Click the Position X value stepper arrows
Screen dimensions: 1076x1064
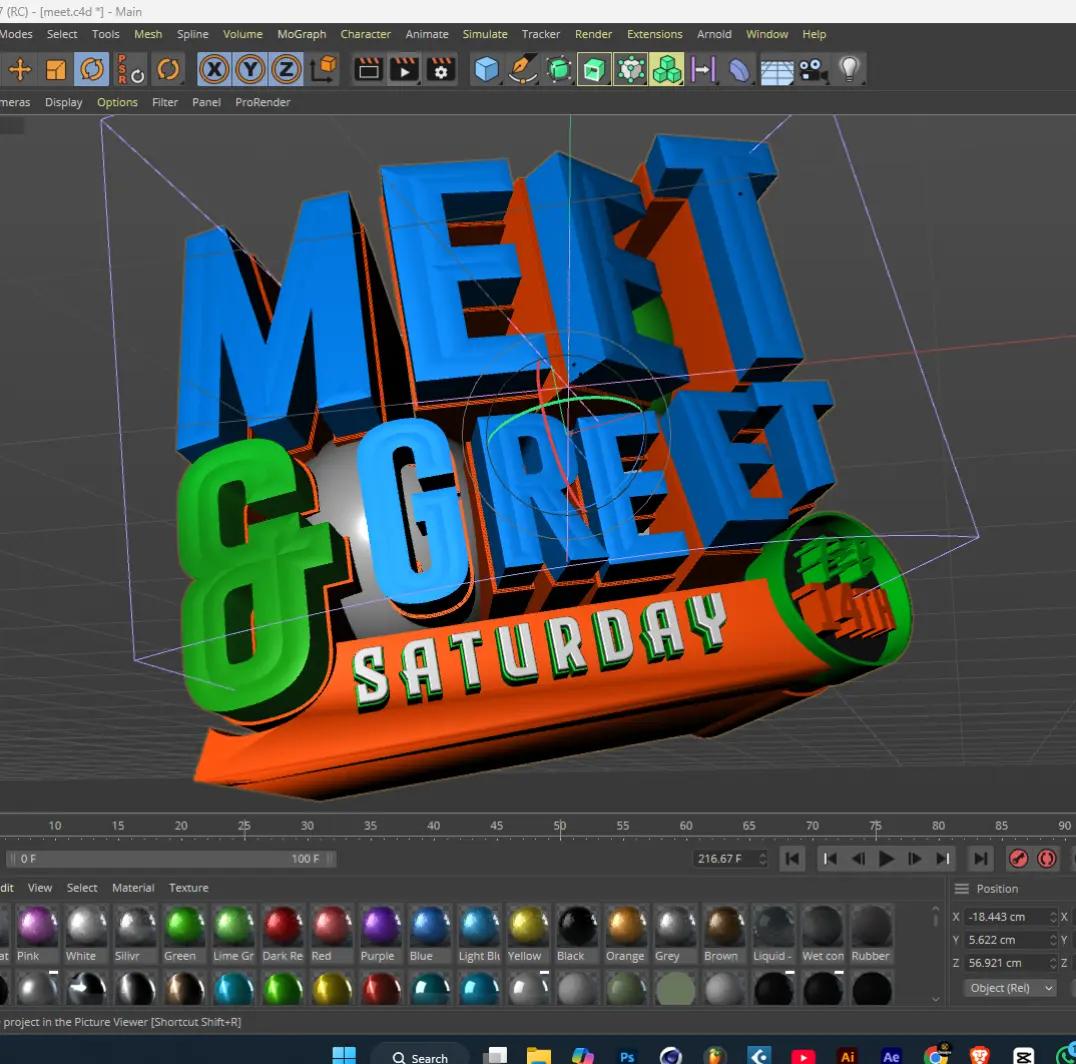point(1053,917)
